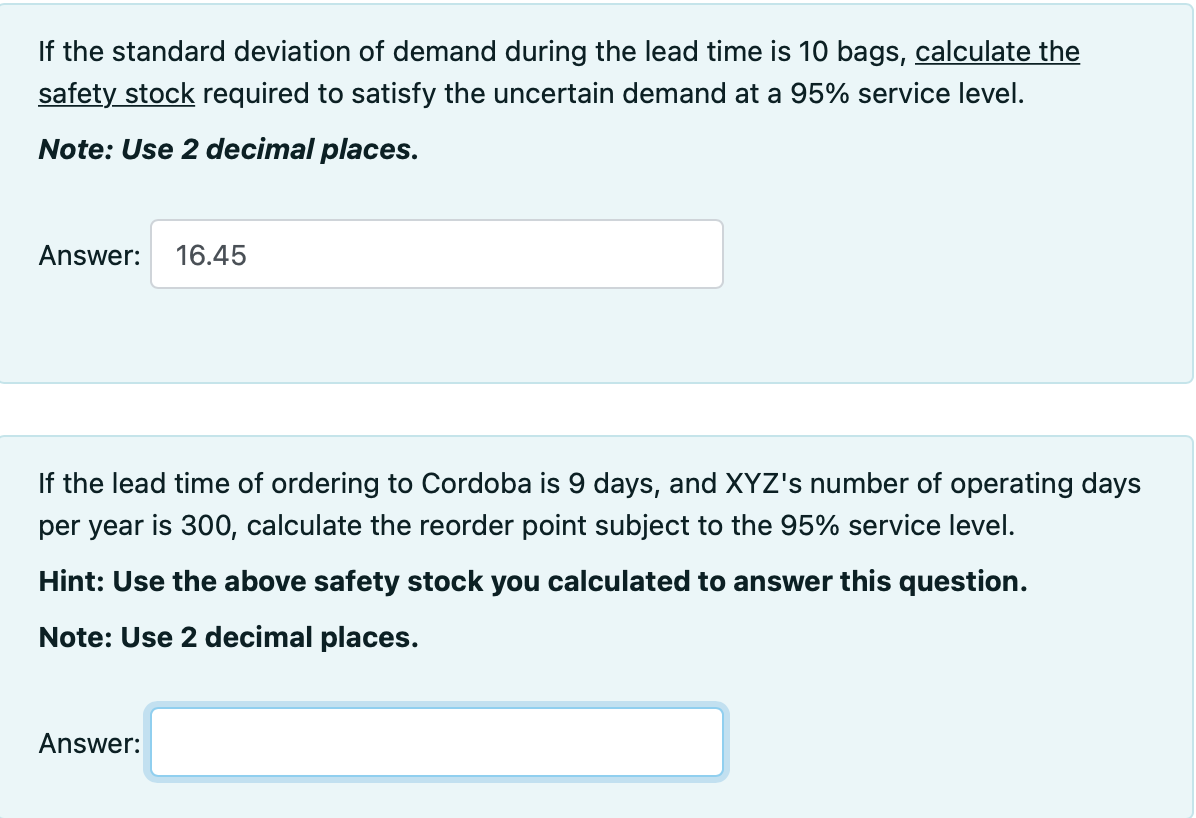This screenshot has height=818, width=1196.
Task: Click the Answer label of the first question
Action: coord(88,255)
